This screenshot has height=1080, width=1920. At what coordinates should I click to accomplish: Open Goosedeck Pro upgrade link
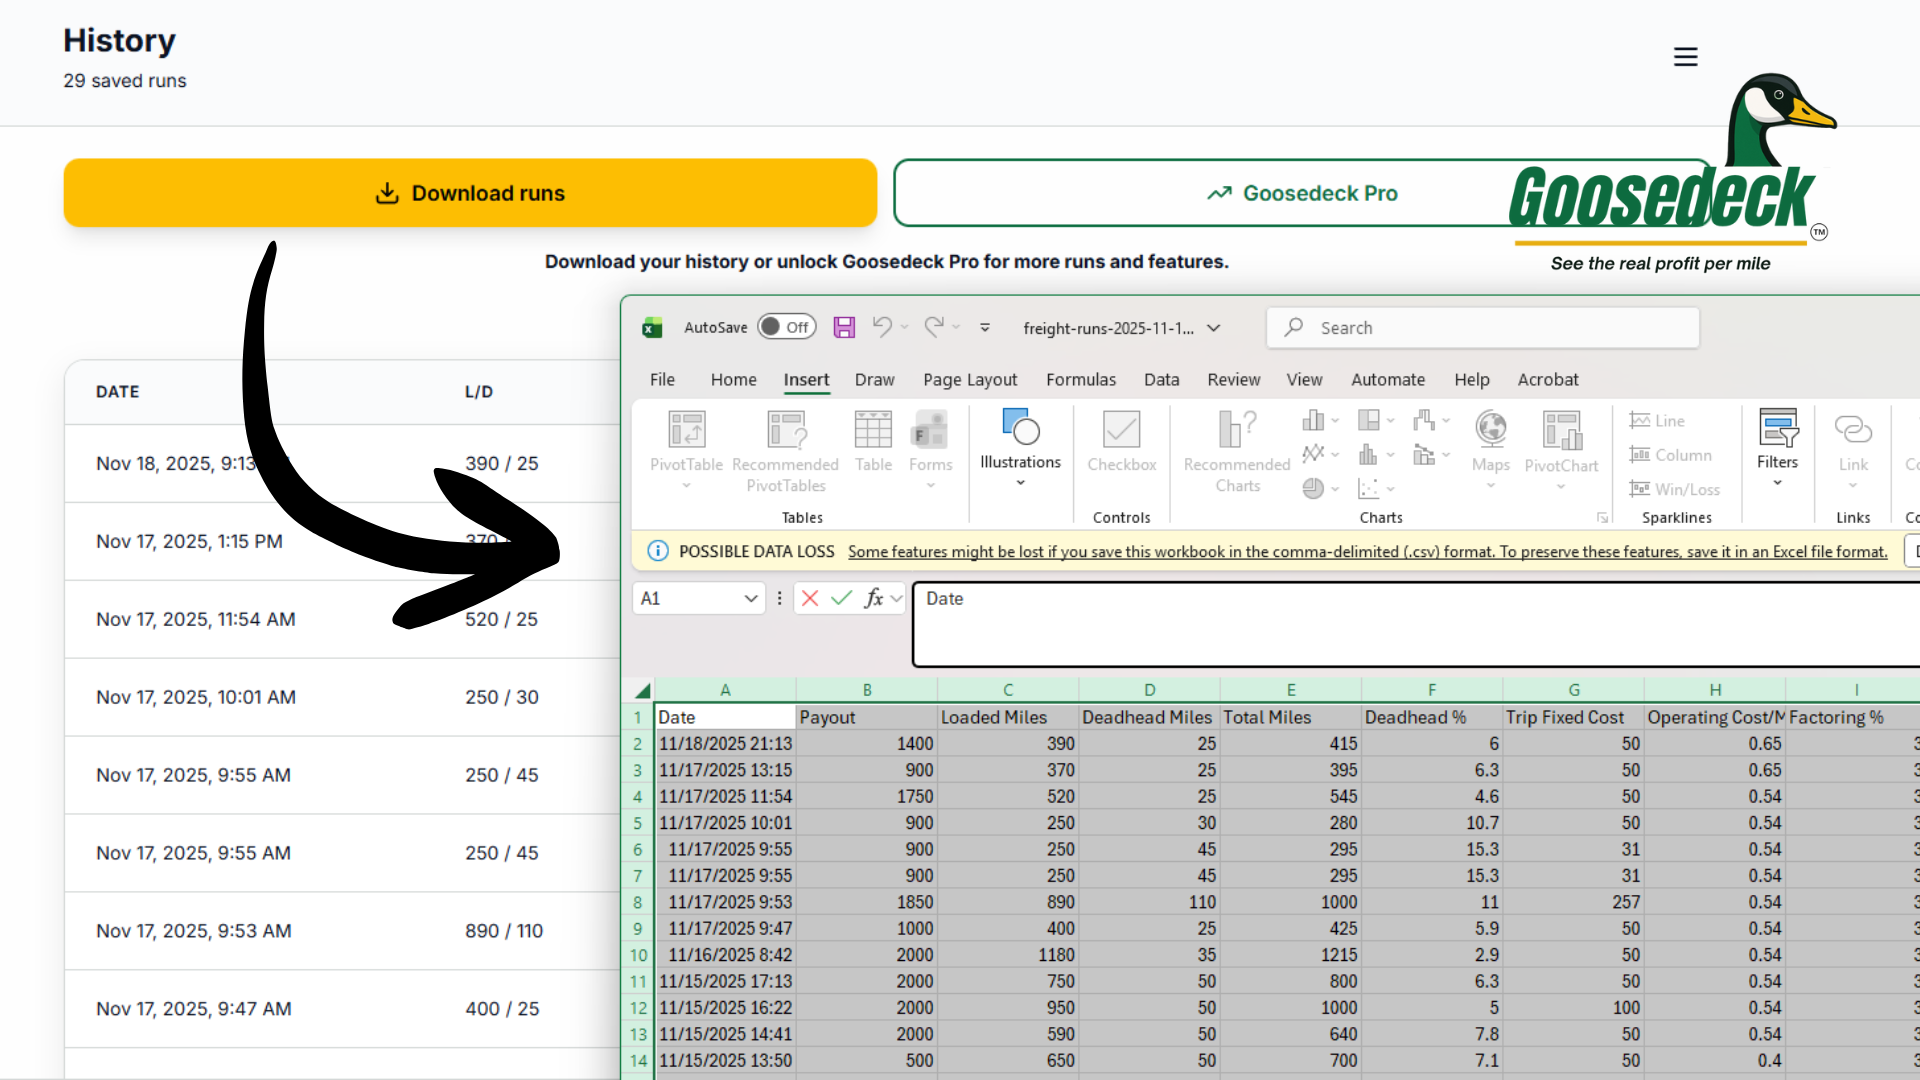point(1300,192)
